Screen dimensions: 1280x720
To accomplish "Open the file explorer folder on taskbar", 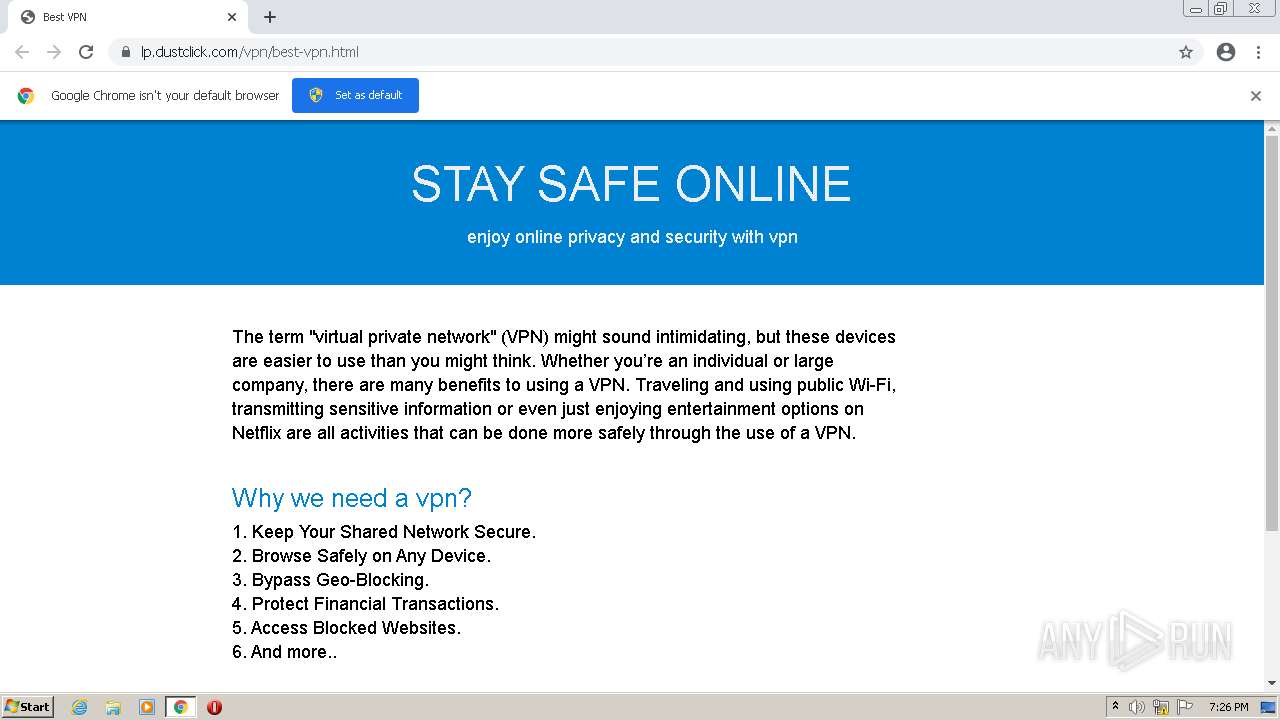I will point(113,707).
